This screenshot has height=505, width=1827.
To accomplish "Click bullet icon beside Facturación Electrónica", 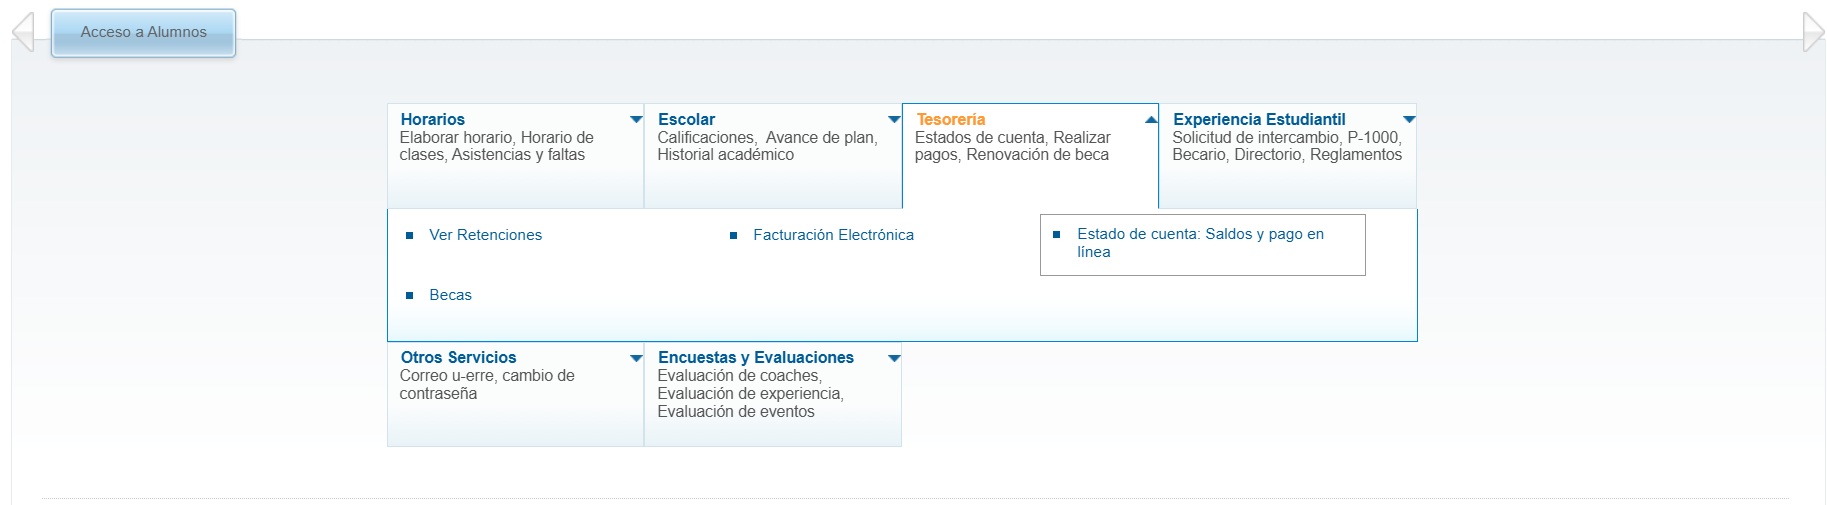I will [x=733, y=236].
